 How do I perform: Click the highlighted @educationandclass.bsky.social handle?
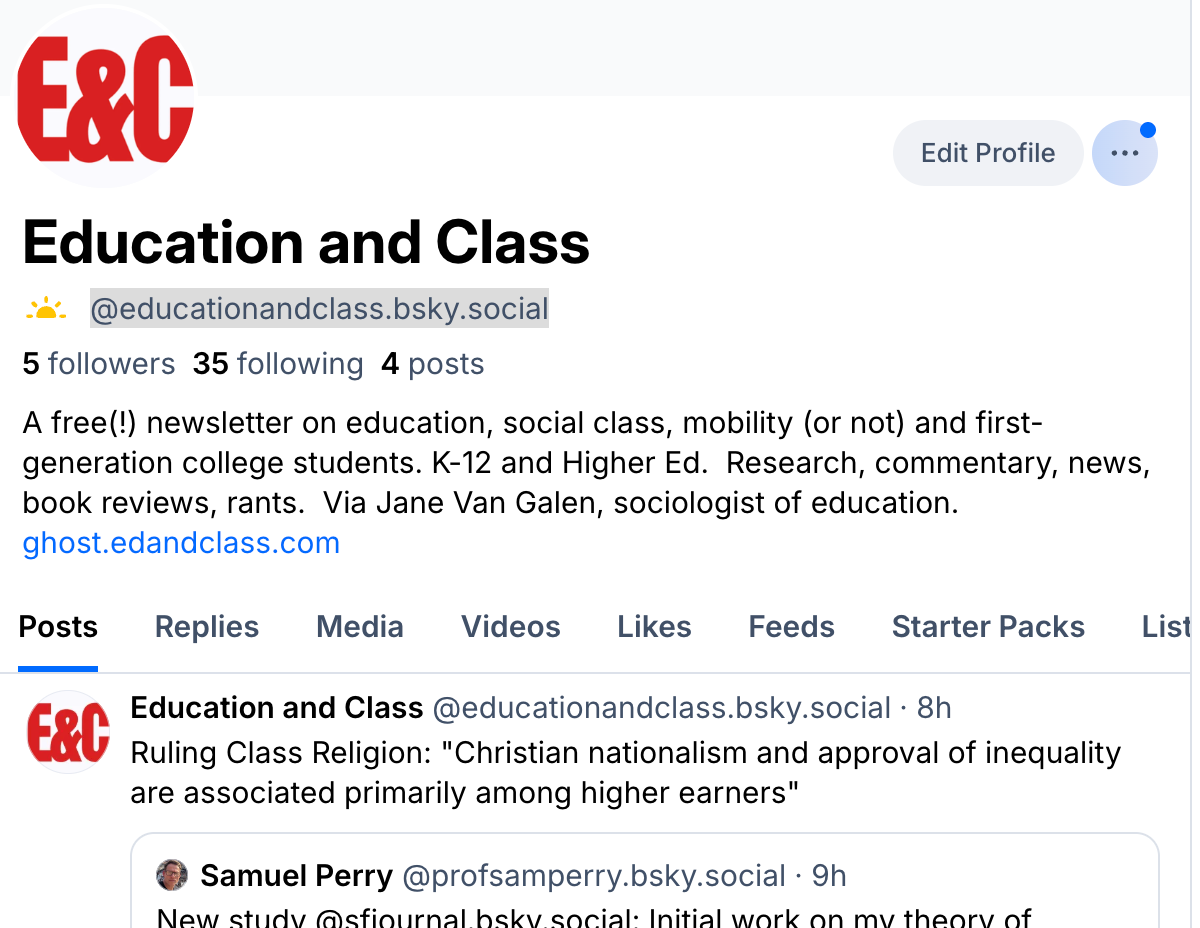319,310
